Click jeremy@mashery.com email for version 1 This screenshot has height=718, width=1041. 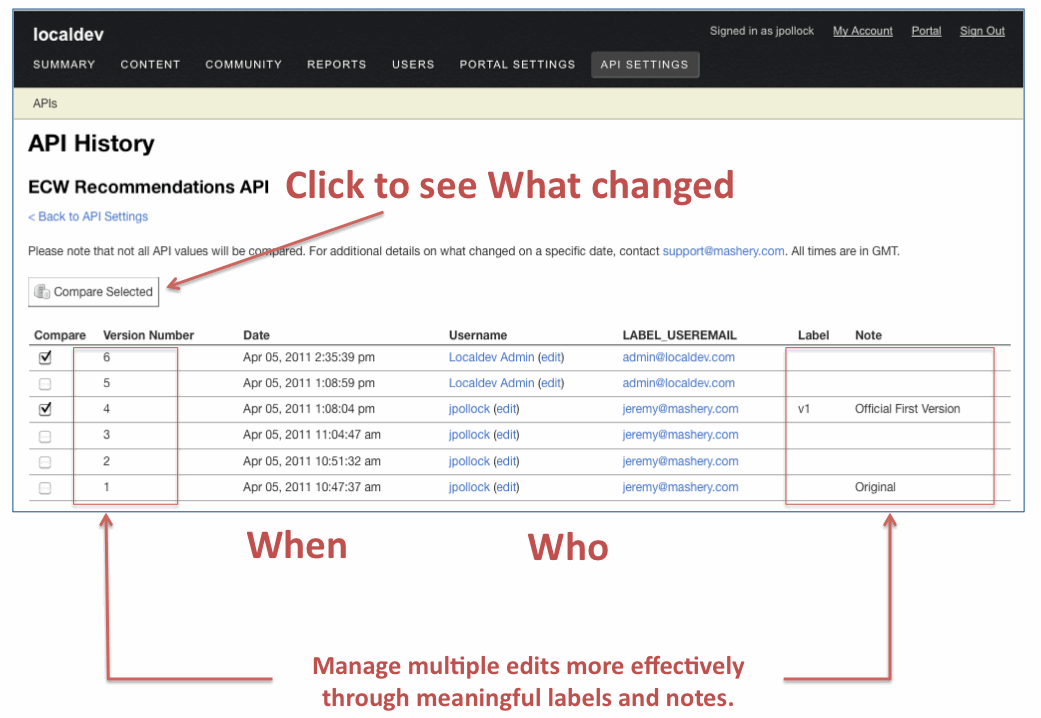[681, 488]
